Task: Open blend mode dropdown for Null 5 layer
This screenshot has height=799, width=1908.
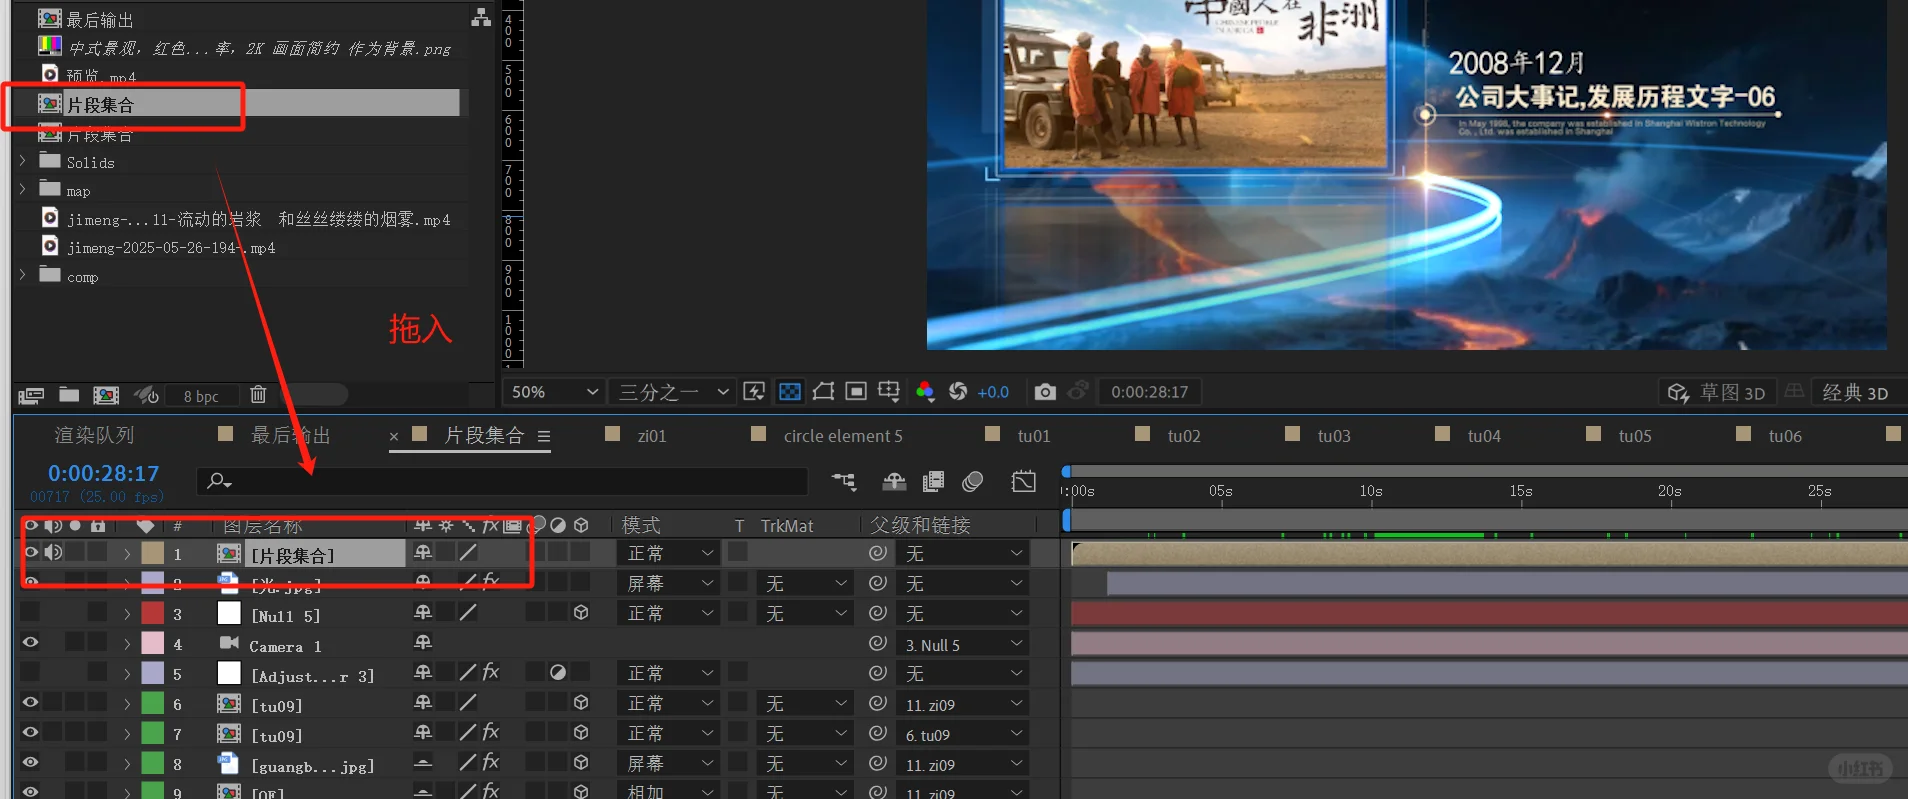Action: (669, 613)
